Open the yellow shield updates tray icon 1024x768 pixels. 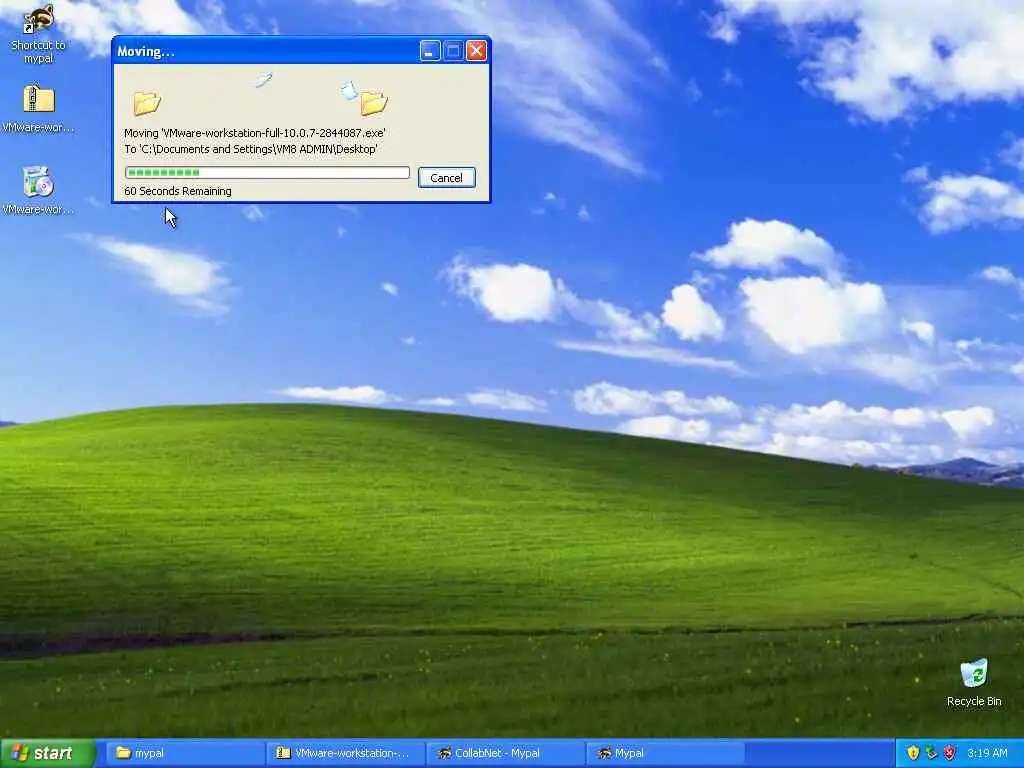coord(913,753)
